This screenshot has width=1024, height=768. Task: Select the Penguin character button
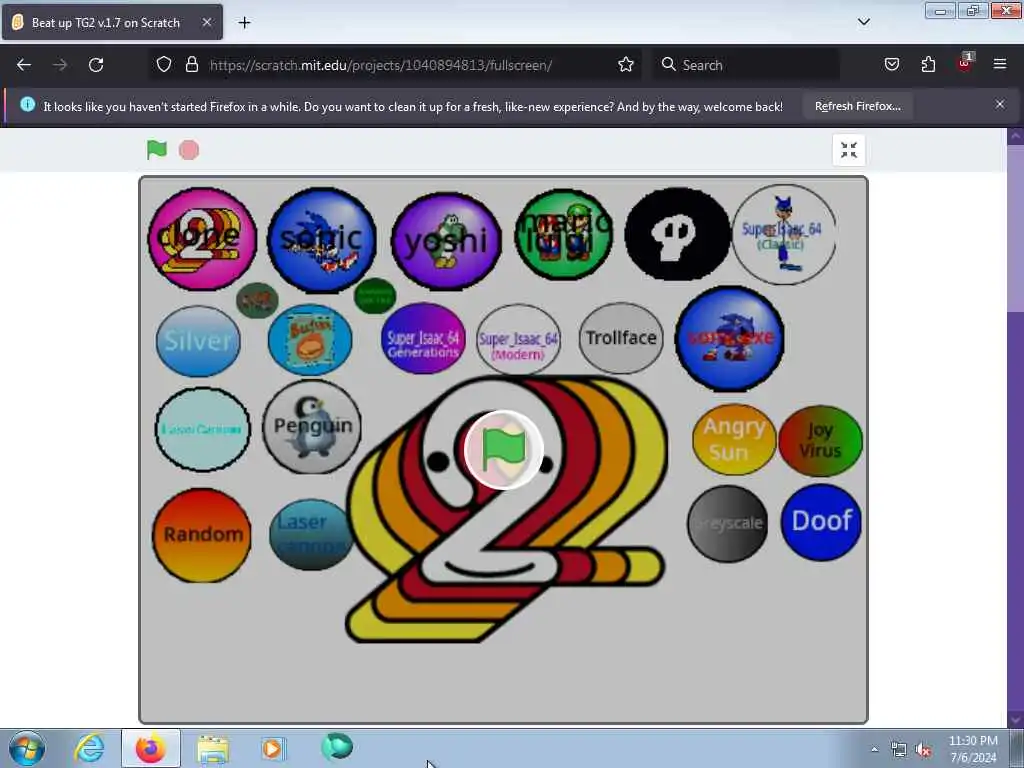[x=312, y=426]
